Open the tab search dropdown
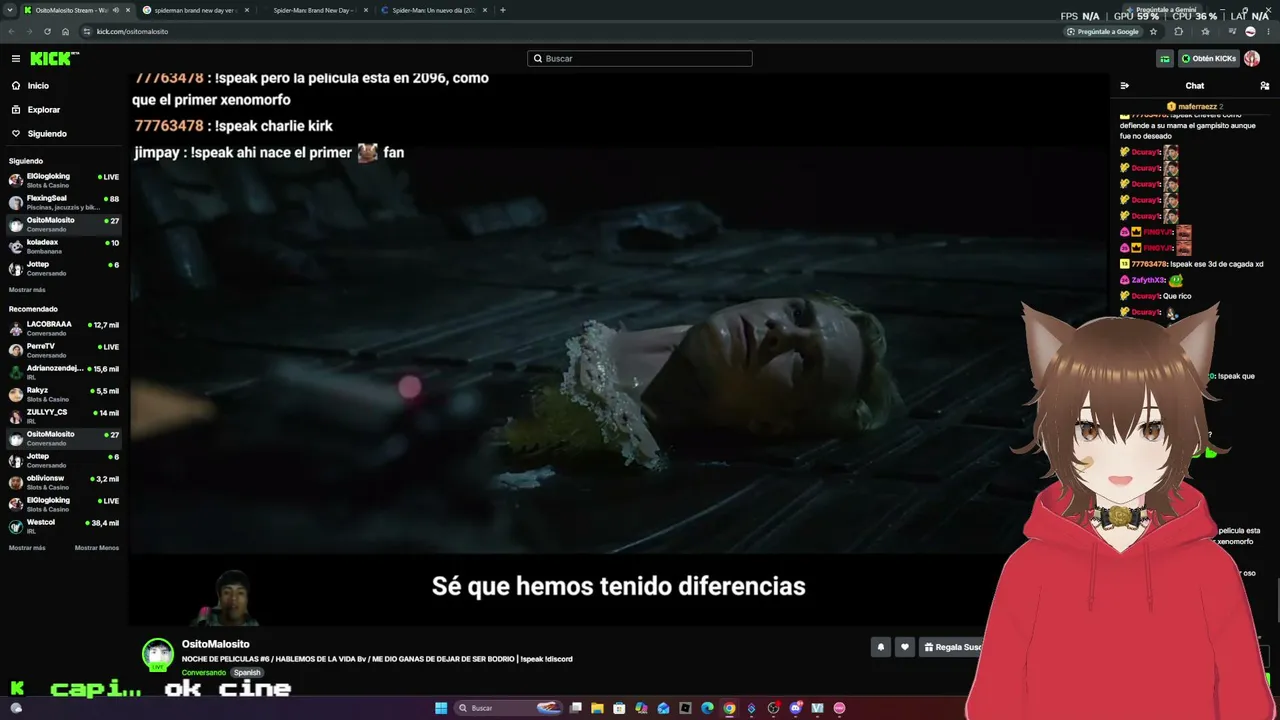Image resolution: width=1280 pixels, height=720 pixels. [9, 10]
